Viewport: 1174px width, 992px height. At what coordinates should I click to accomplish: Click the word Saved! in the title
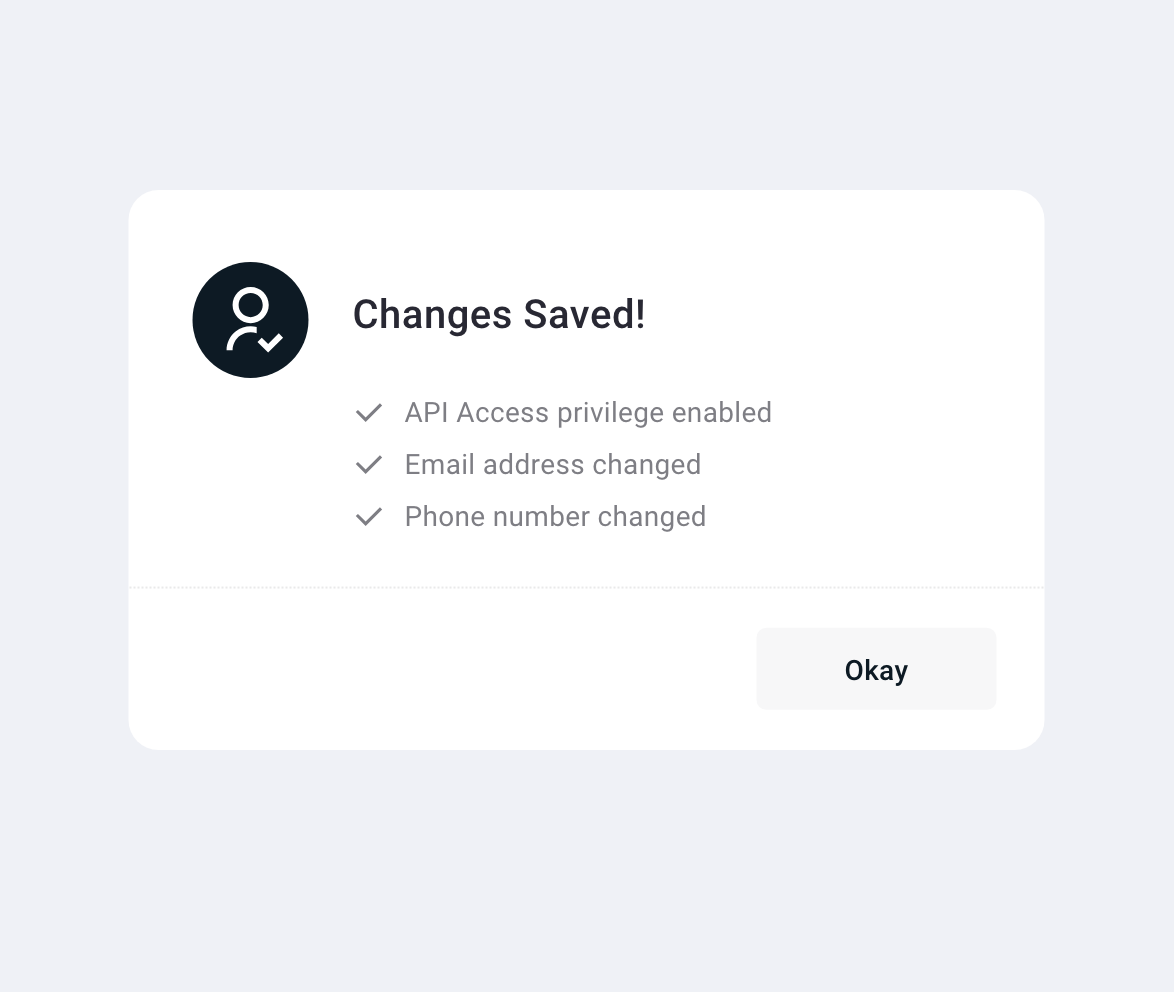585,315
